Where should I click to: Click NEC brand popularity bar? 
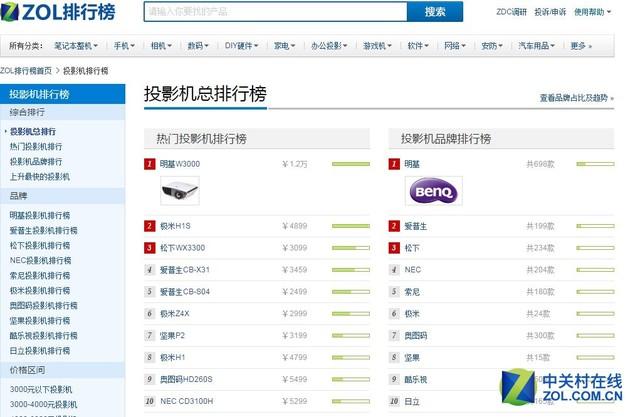pos(595,270)
